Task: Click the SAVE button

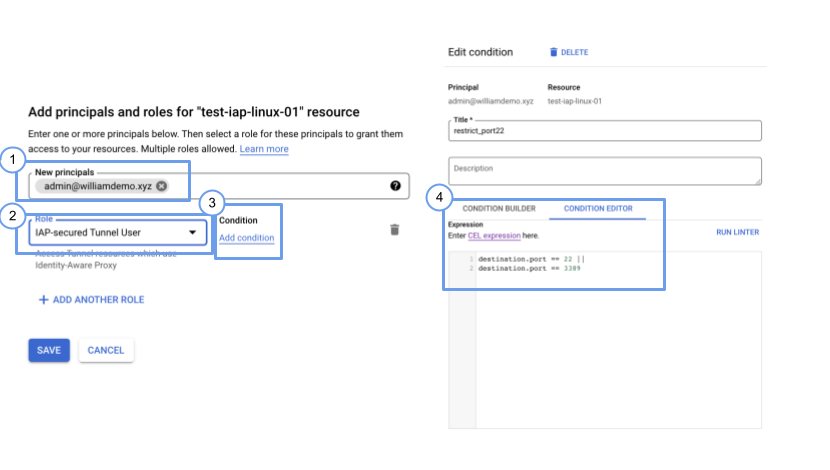Action: click(49, 350)
